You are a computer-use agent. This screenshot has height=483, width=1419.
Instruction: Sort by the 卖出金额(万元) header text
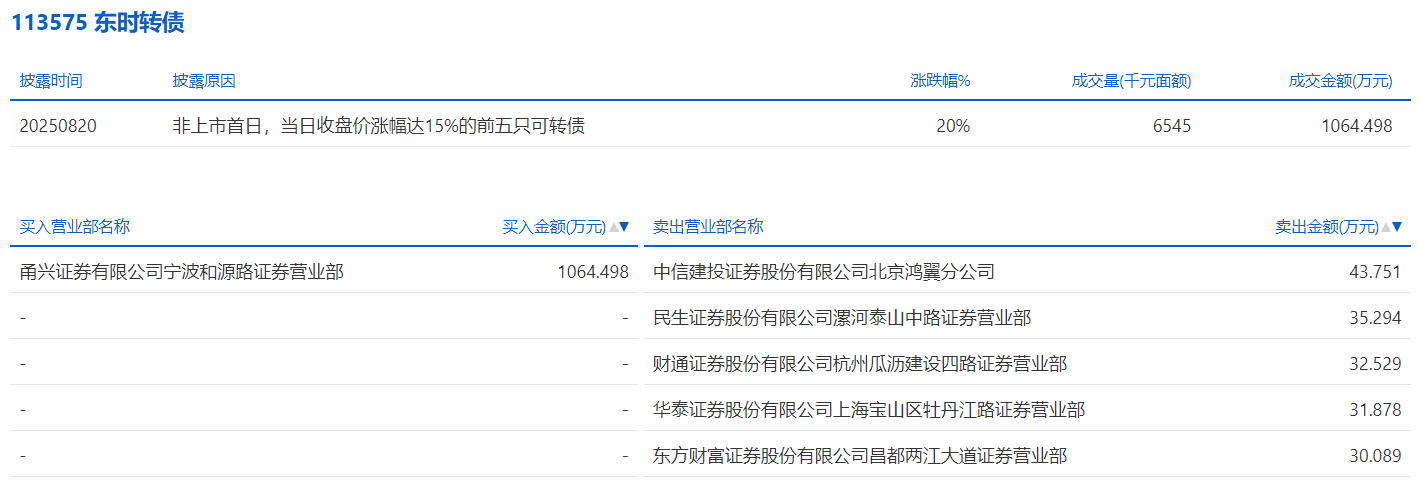tap(1326, 227)
